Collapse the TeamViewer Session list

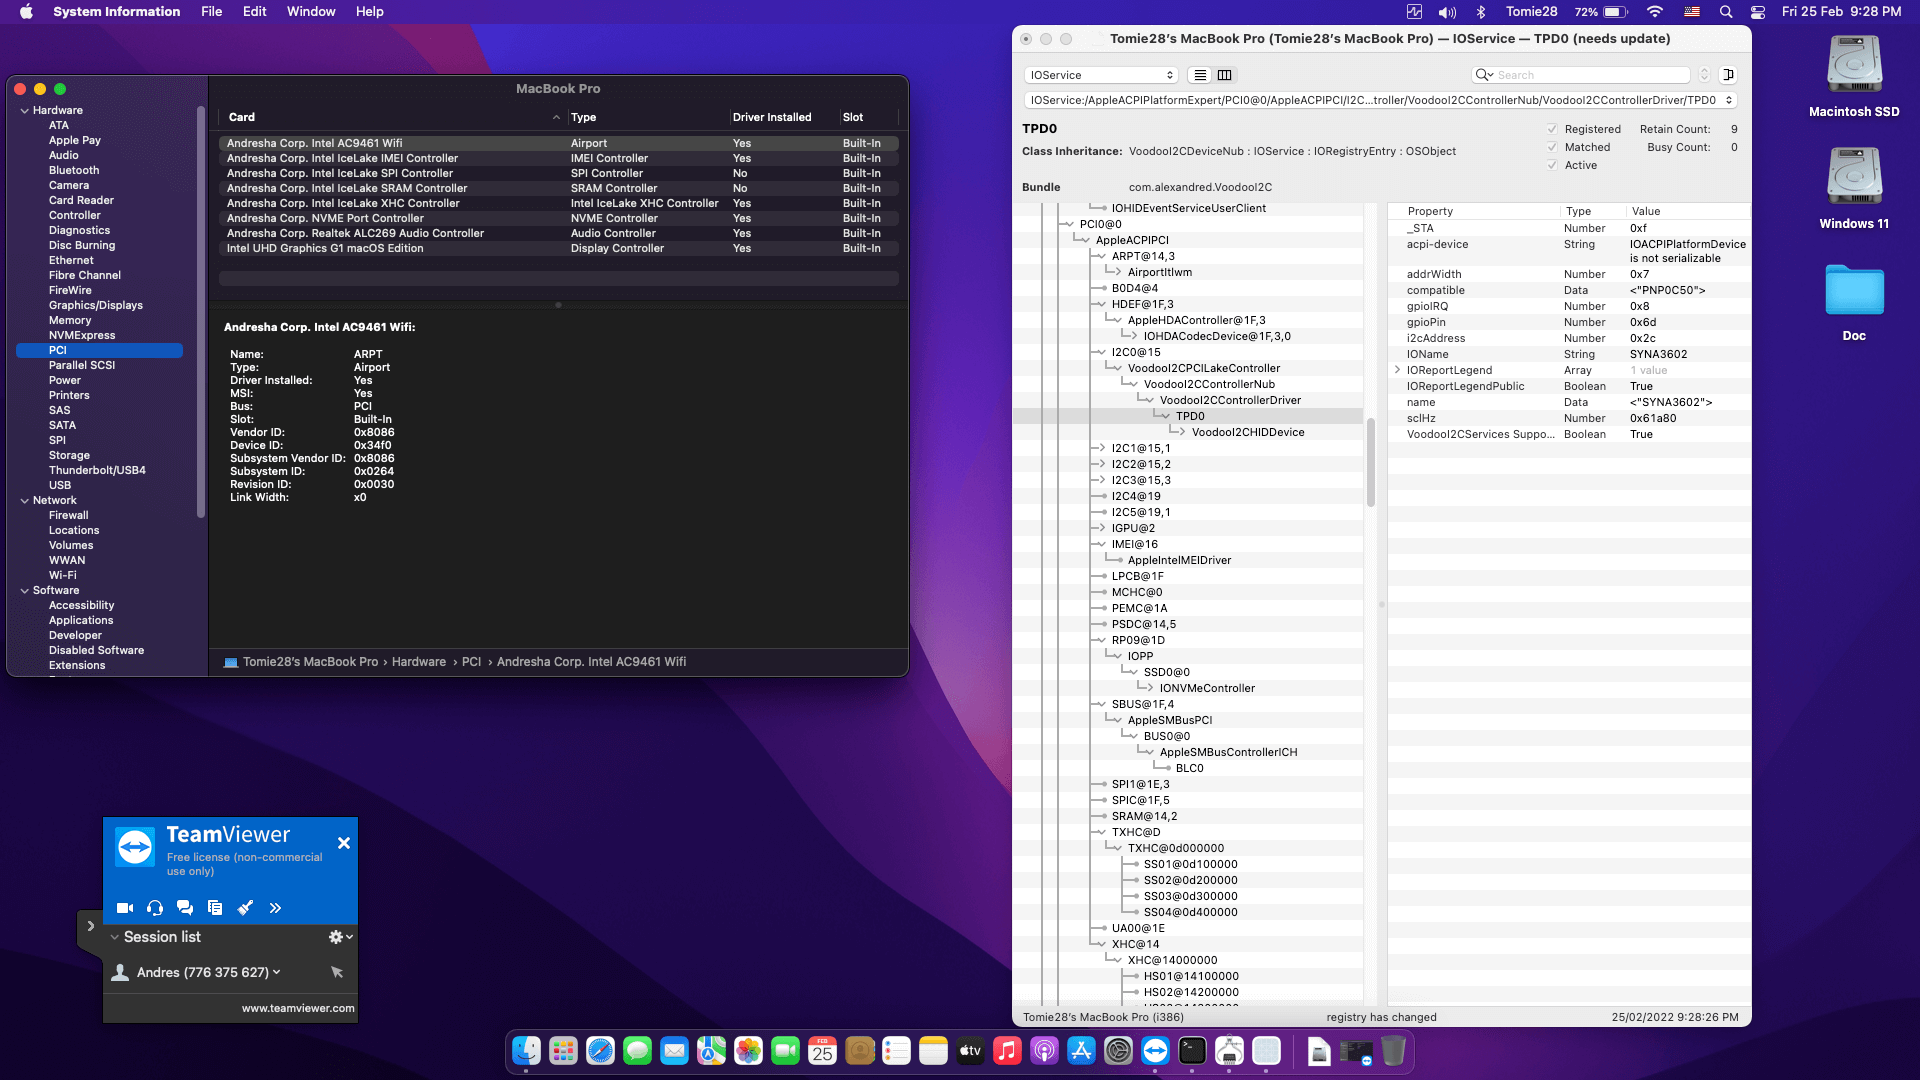115,937
